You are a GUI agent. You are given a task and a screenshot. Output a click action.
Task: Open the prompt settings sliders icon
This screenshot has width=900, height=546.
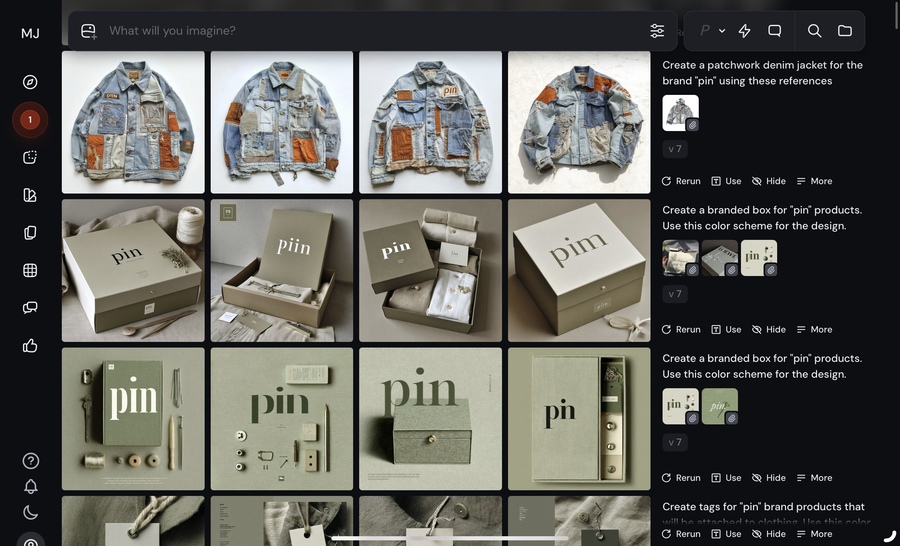[x=657, y=31]
